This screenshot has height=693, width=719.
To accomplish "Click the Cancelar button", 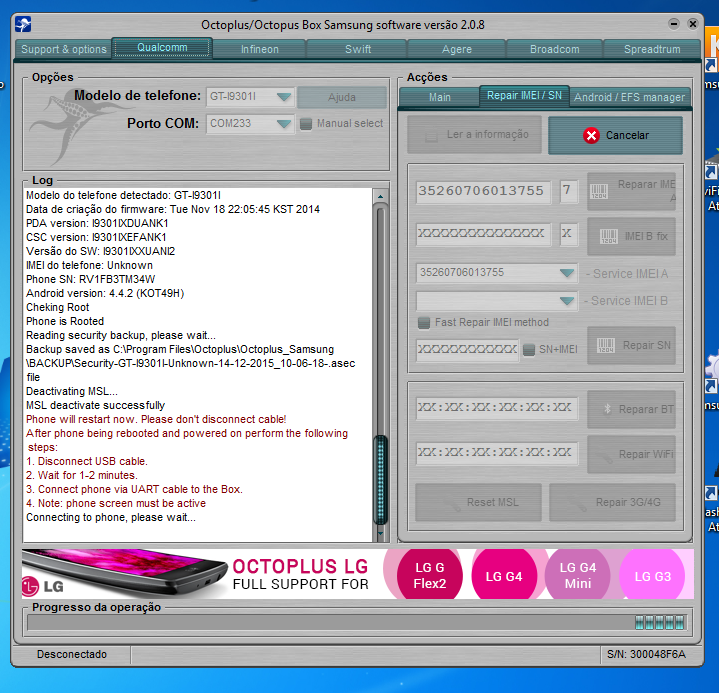I will click(x=615, y=135).
